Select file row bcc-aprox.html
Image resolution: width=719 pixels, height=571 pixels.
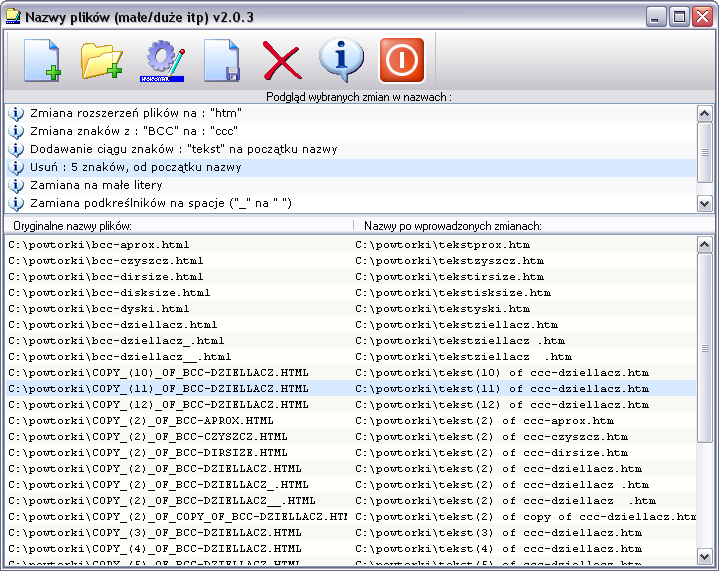(98, 244)
